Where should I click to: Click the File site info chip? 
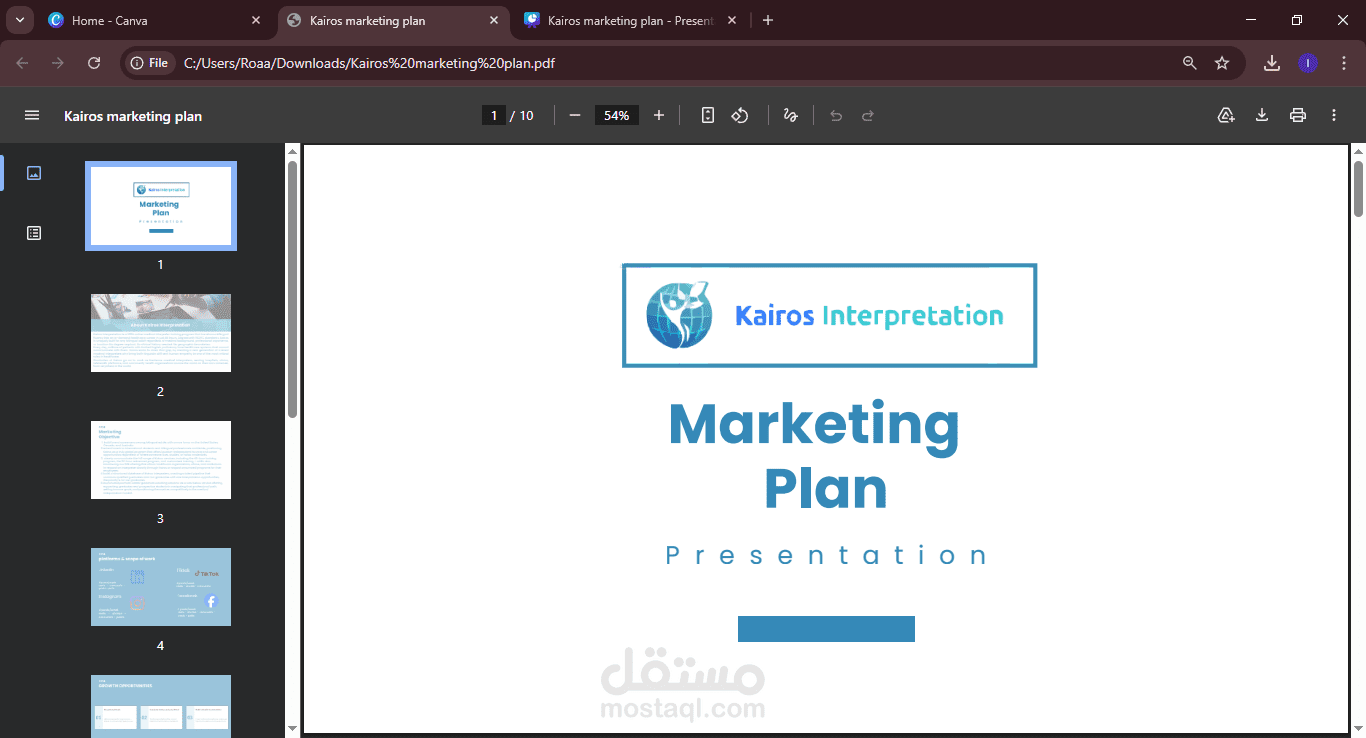pyautogui.click(x=150, y=63)
